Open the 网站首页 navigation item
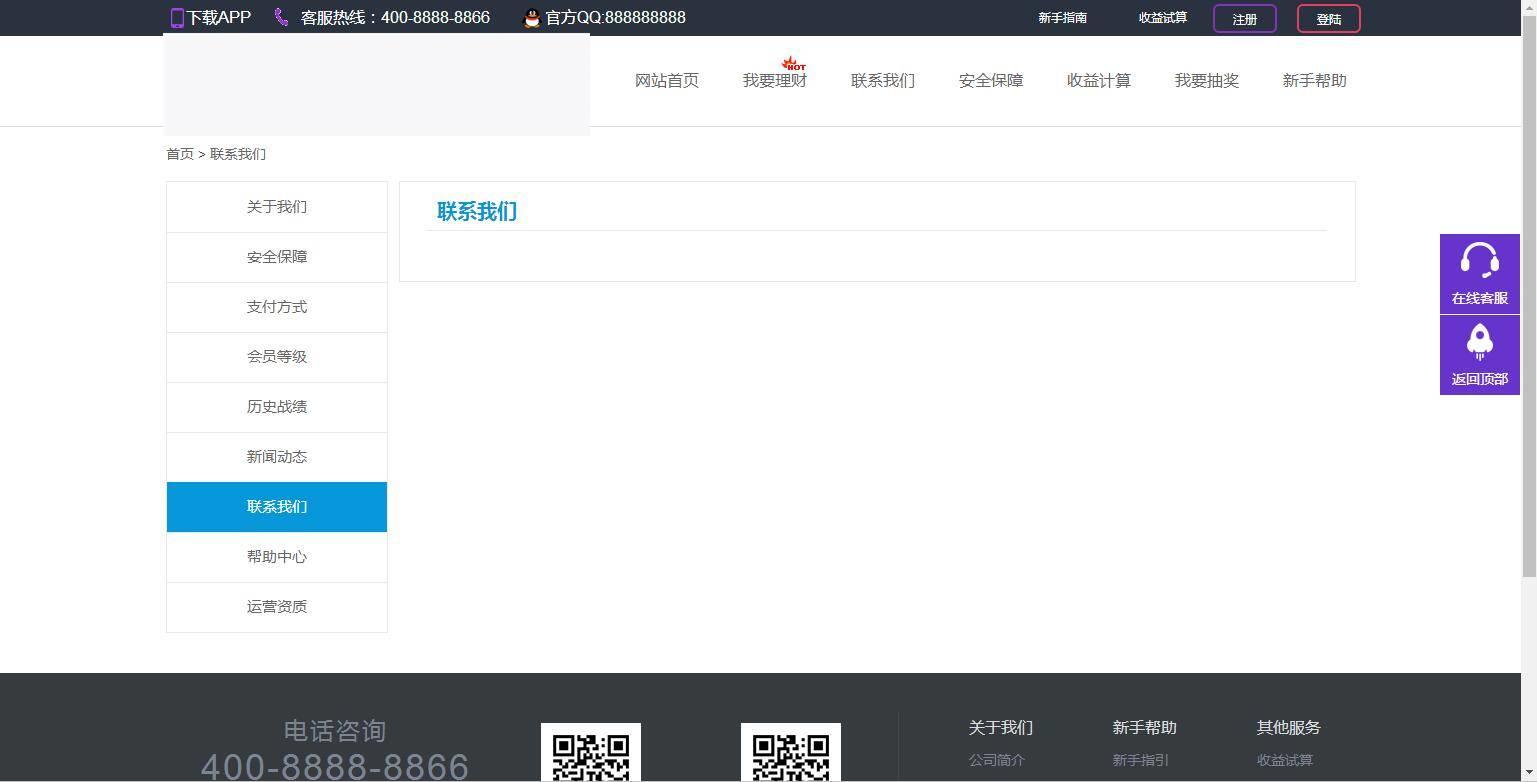The width and height of the screenshot is (1537, 782). (x=666, y=80)
